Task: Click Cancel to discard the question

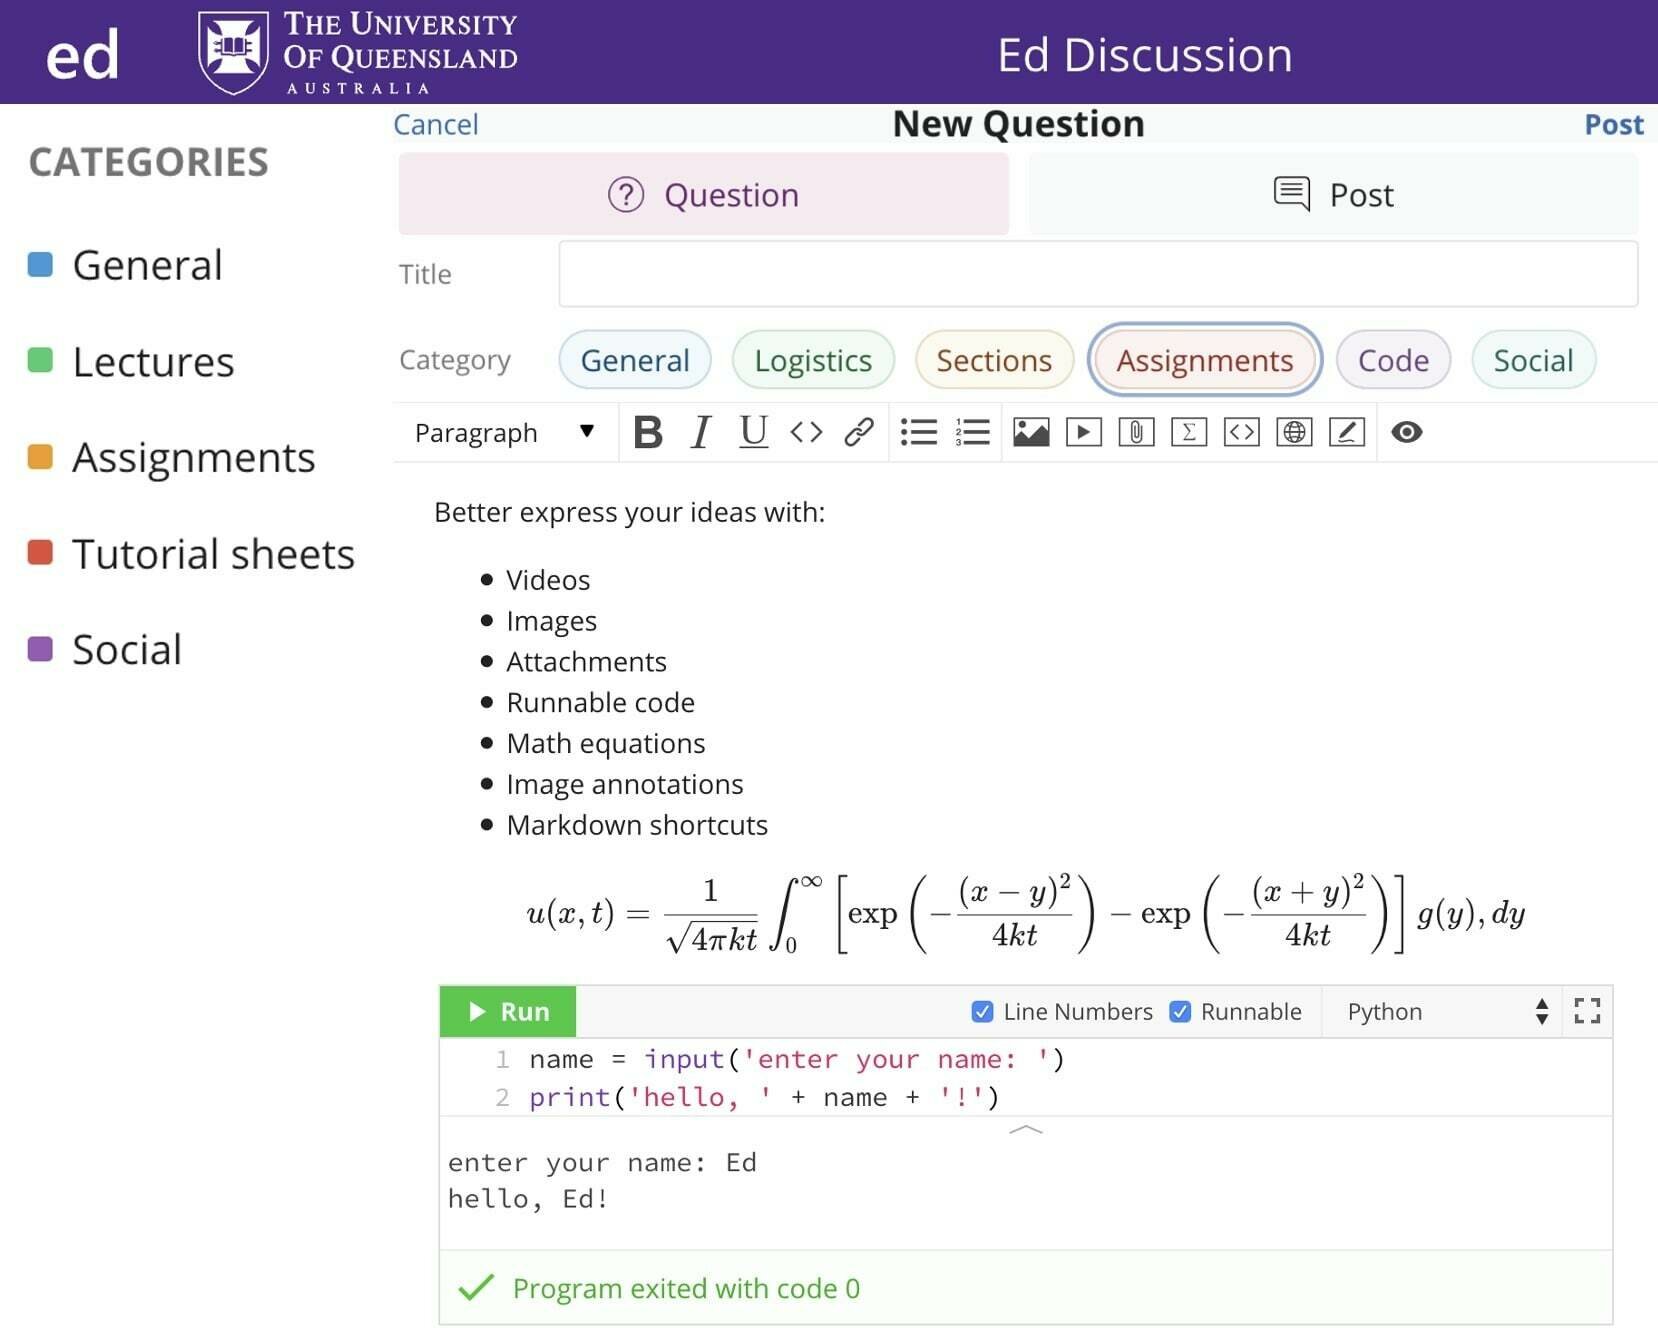Action: coord(436,124)
